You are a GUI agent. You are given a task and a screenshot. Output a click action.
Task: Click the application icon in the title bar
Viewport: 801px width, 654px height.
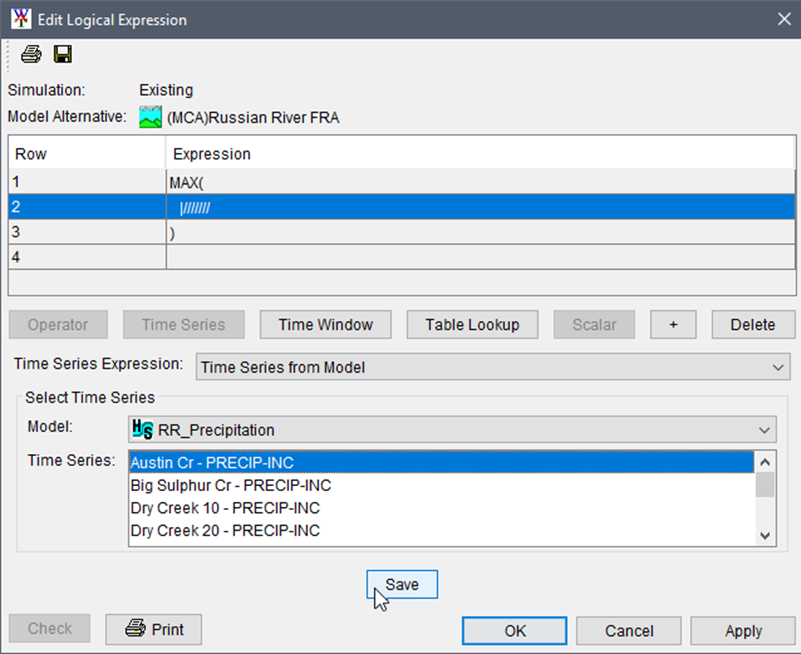pyautogui.click(x=20, y=18)
